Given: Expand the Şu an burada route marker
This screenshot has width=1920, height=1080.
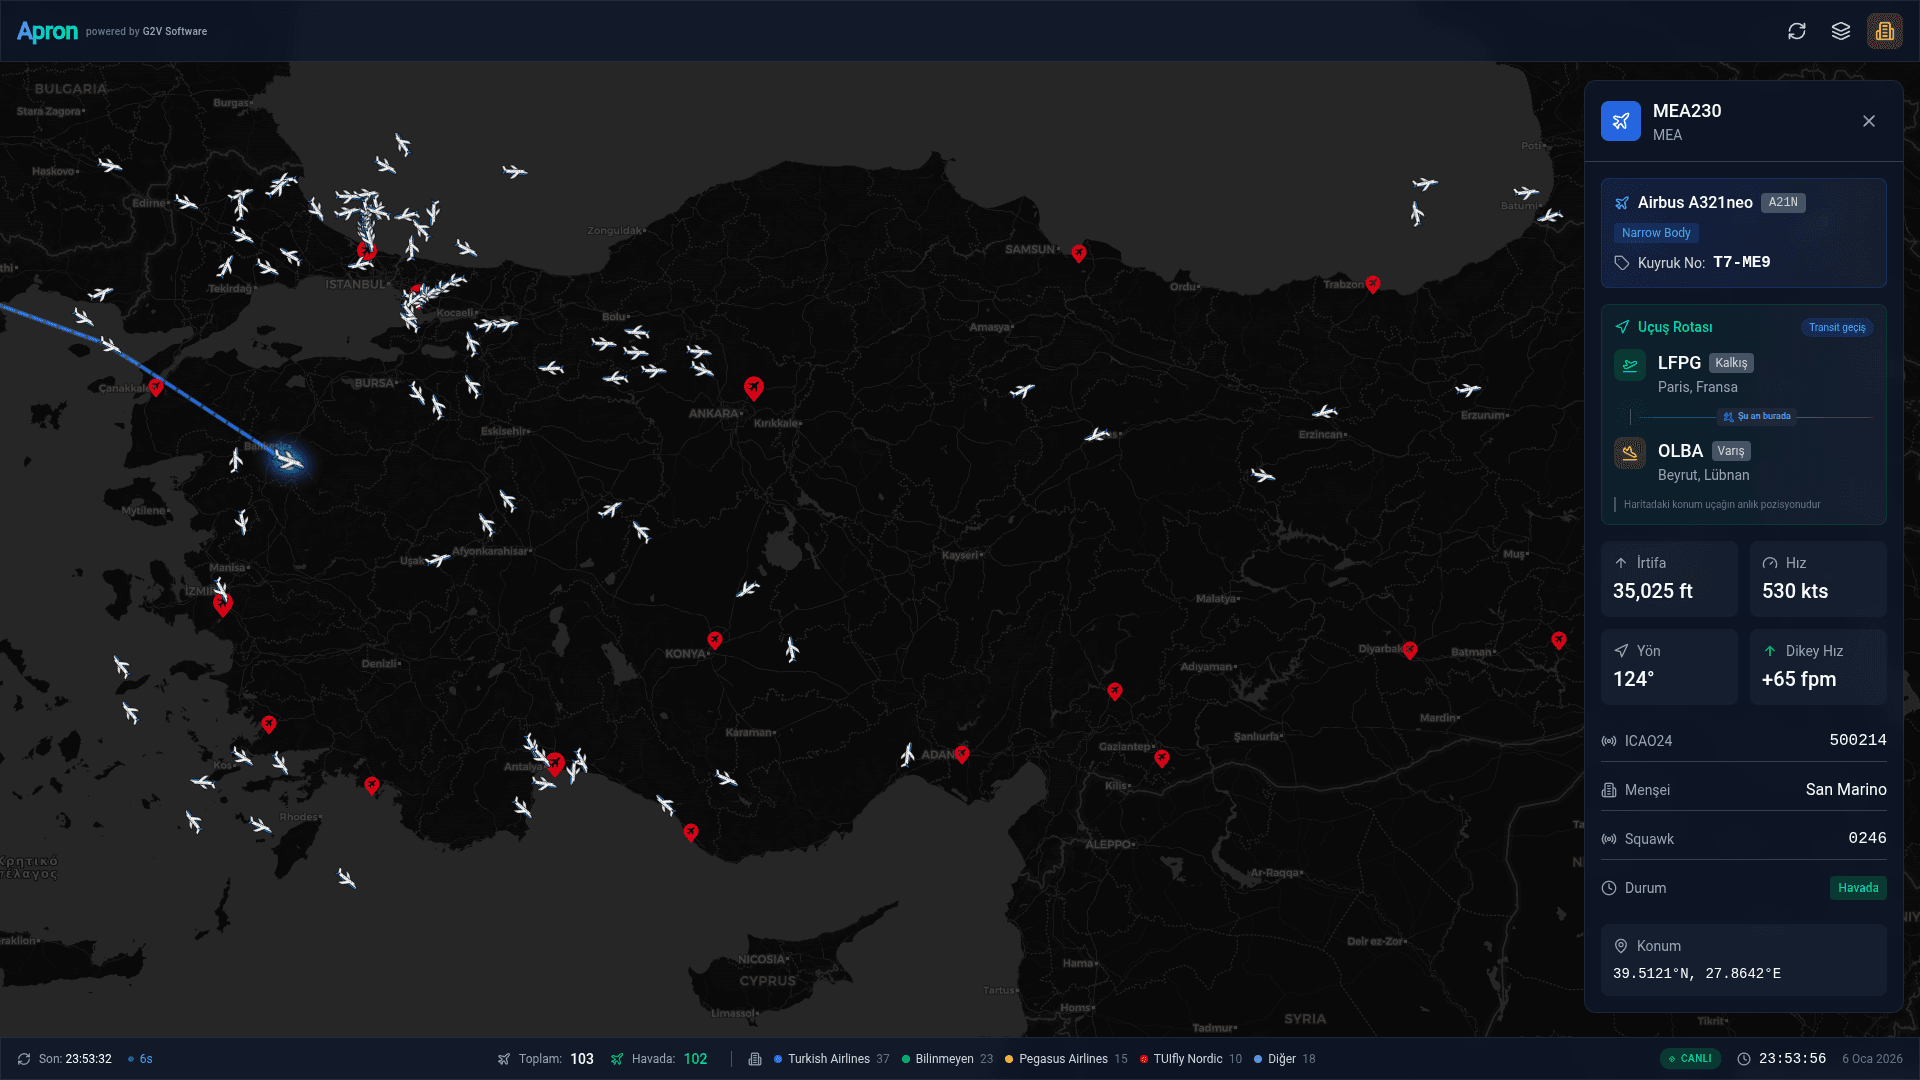Looking at the screenshot, I should point(1756,416).
